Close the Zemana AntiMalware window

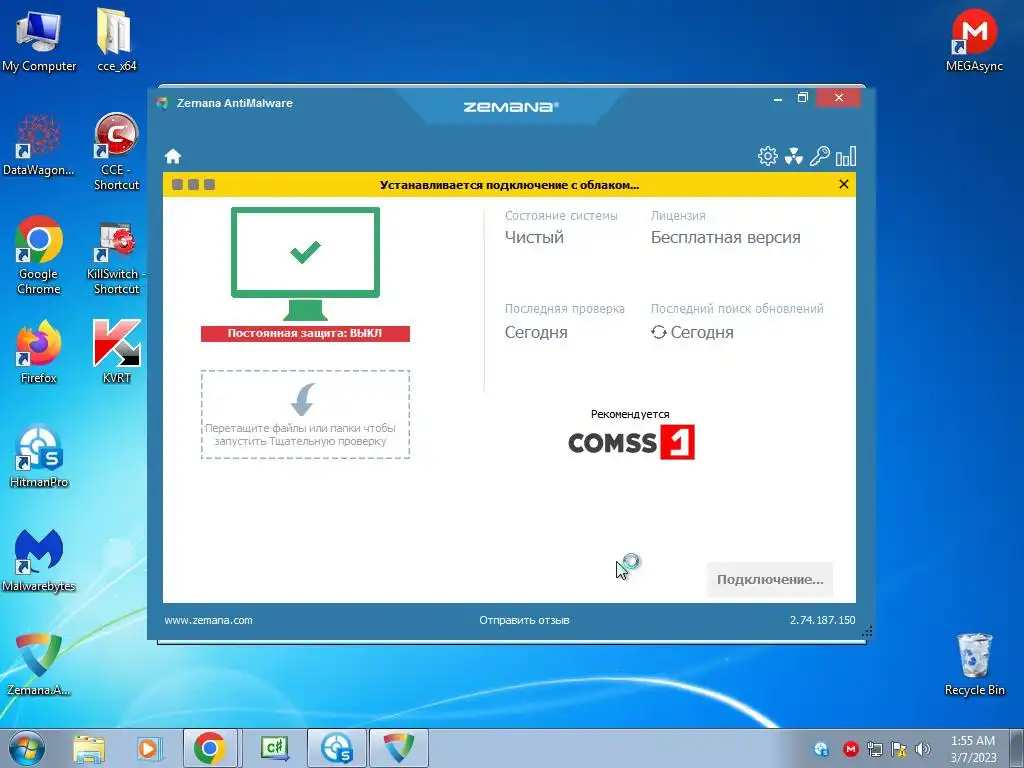tap(839, 98)
